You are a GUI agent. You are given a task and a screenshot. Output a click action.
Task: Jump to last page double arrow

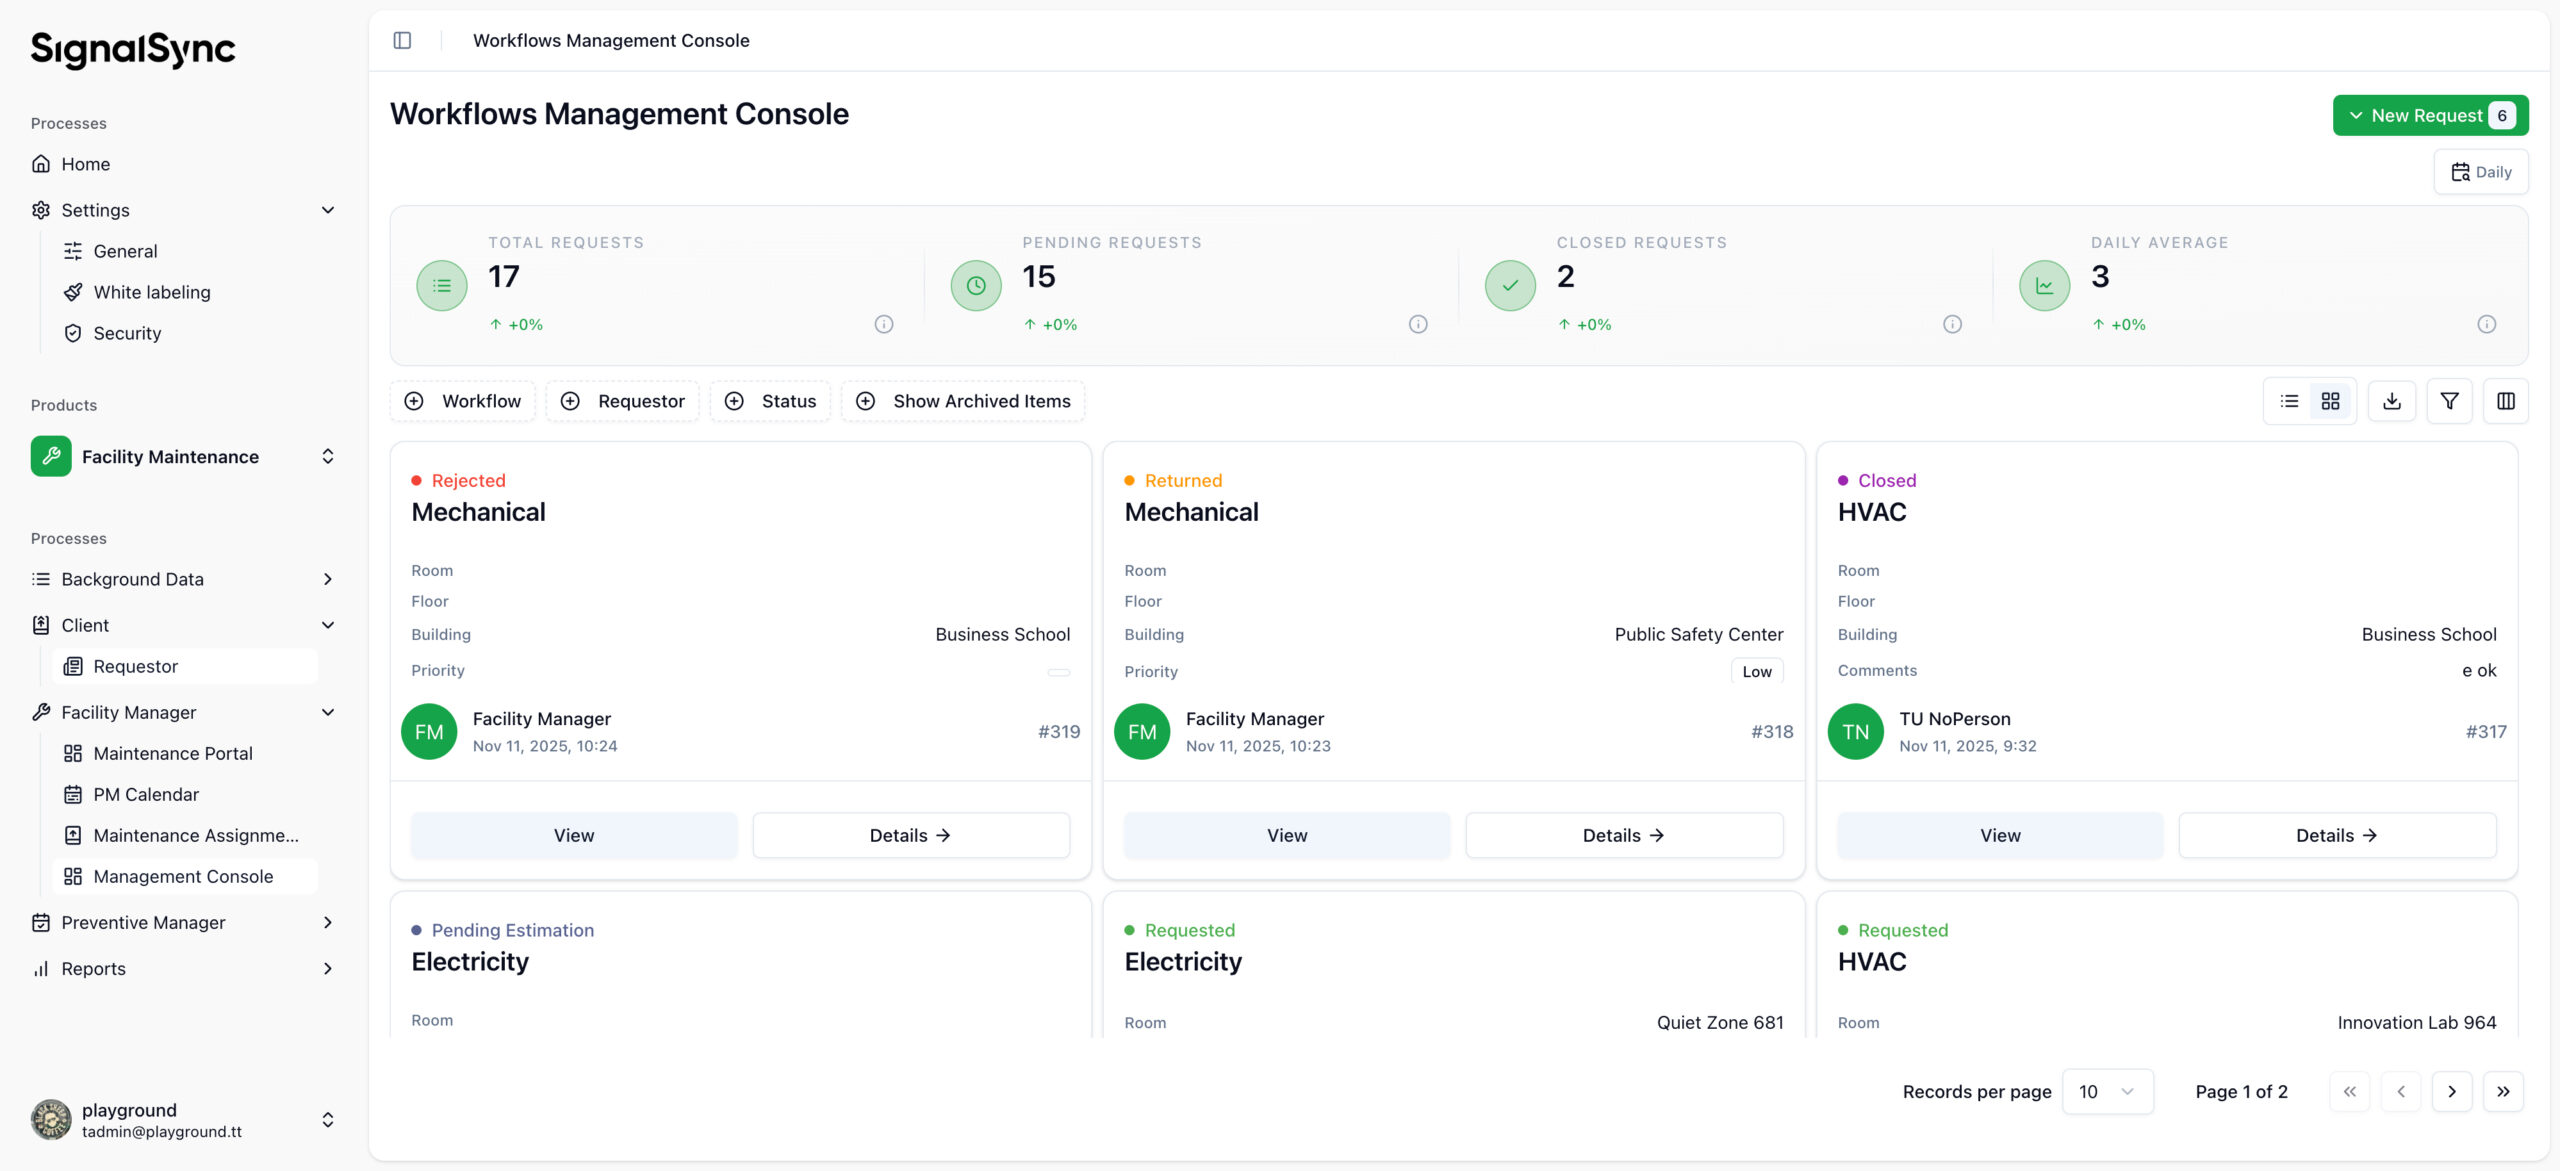point(2503,1091)
